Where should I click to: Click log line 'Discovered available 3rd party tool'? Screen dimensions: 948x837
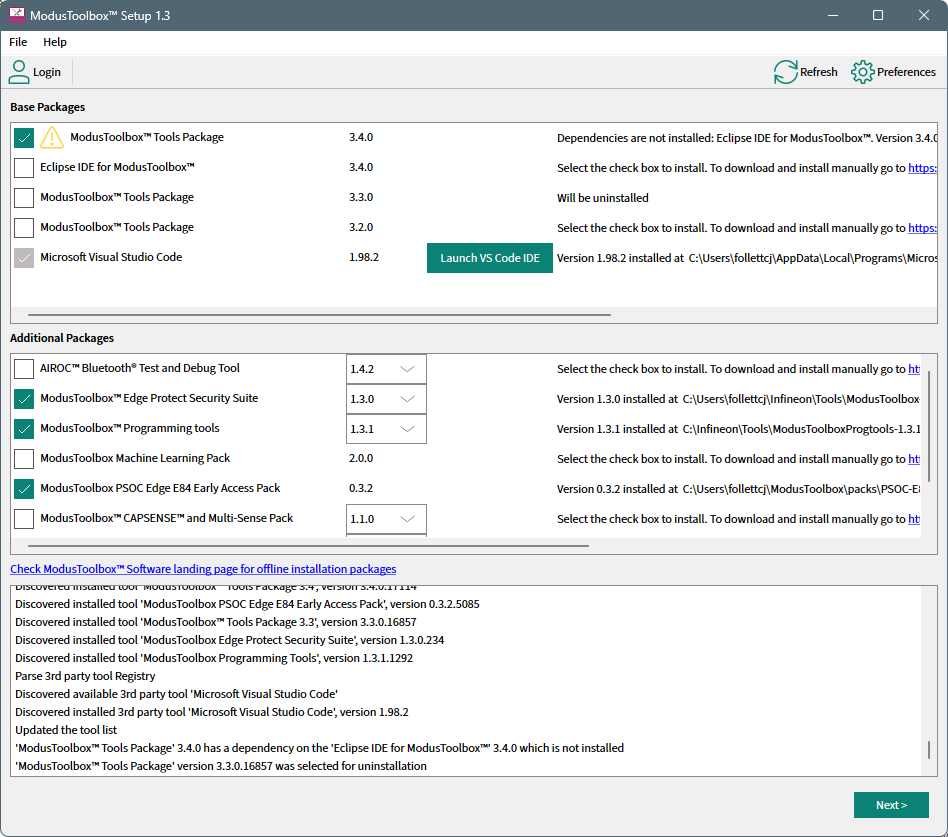pos(177,694)
